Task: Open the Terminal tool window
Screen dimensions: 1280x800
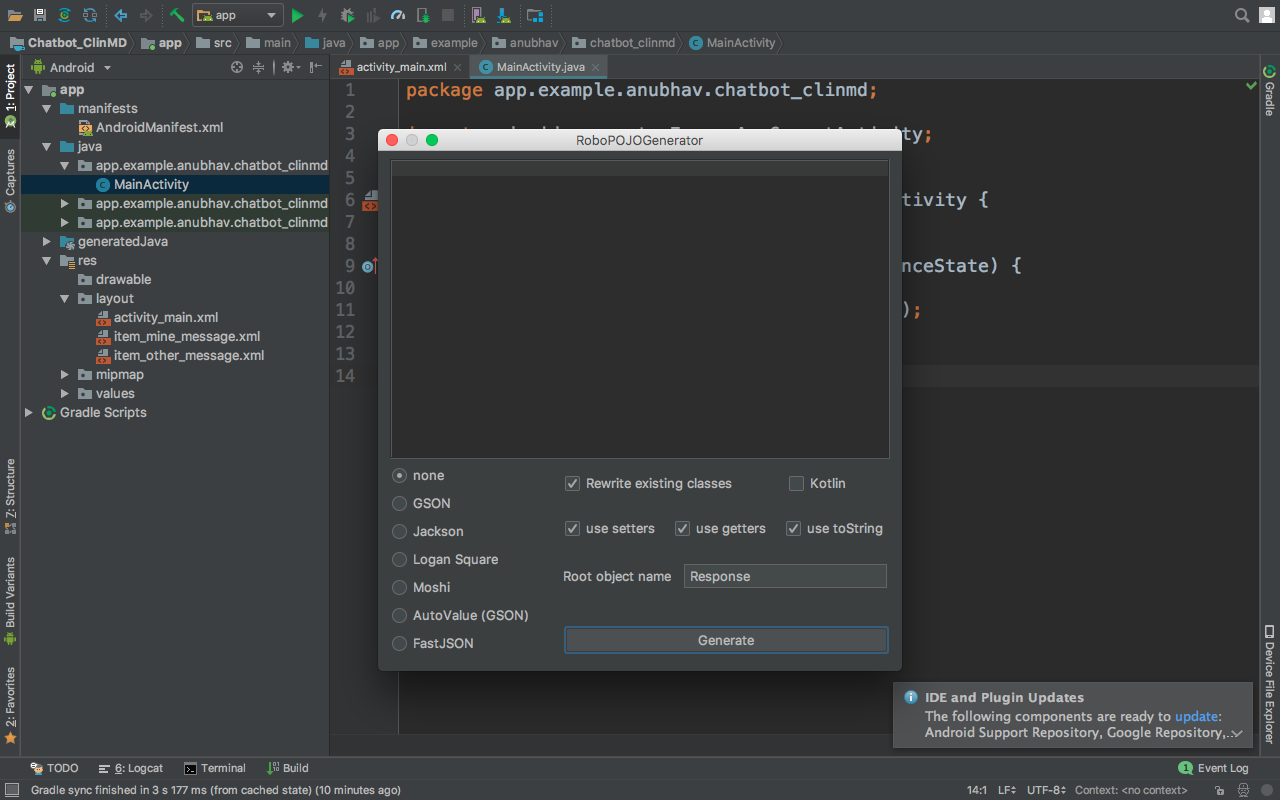Action: click(214, 768)
